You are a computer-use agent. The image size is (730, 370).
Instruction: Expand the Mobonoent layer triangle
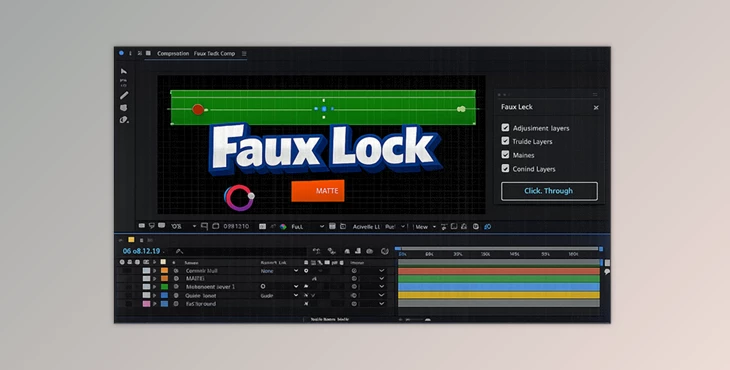[x=155, y=287]
